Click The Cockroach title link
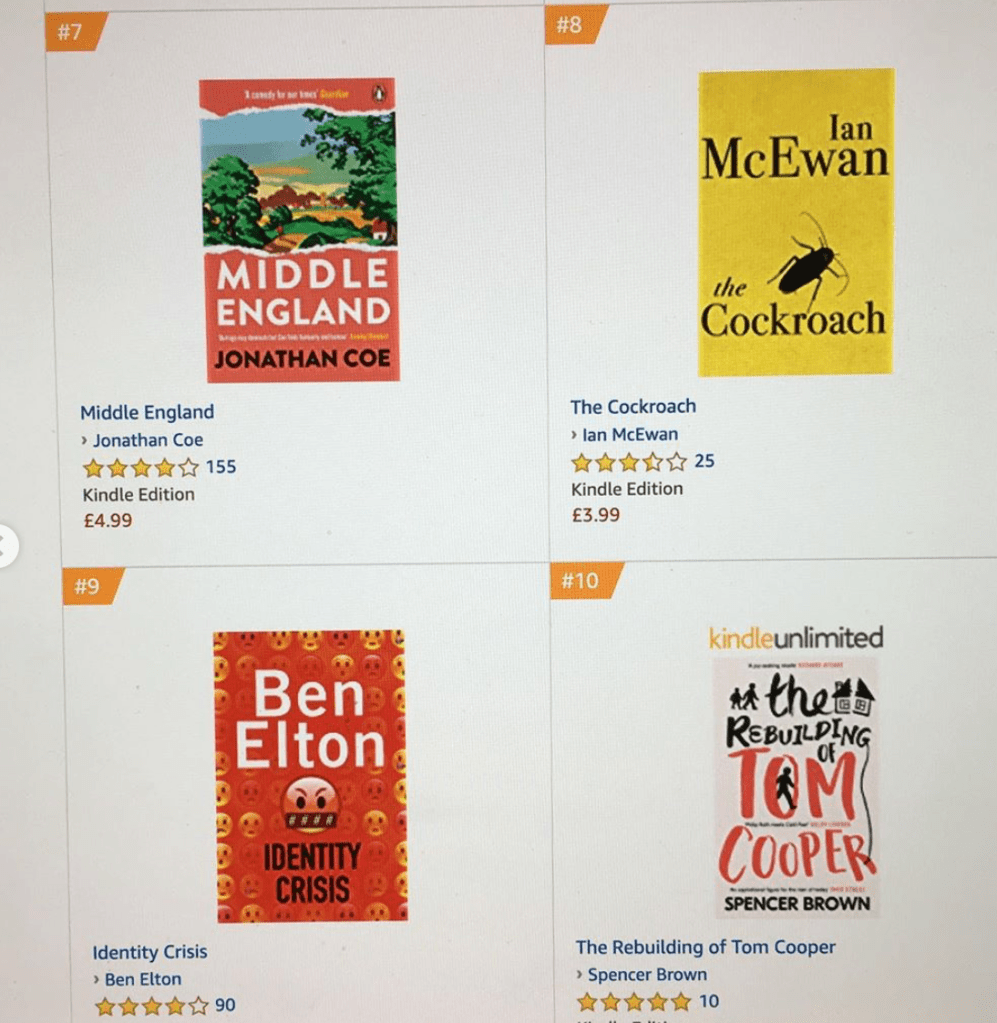The width and height of the screenshot is (997, 1023). click(634, 406)
